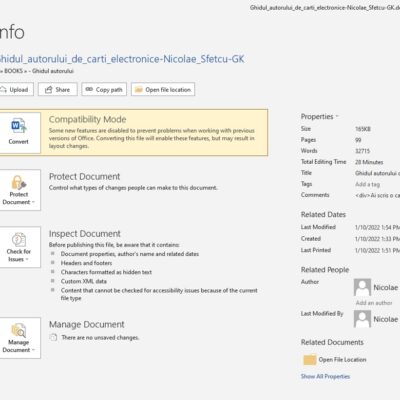Viewport: 400px width, 400px height.
Task: Click the Total Editing Time value
Action: coord(369,162)
